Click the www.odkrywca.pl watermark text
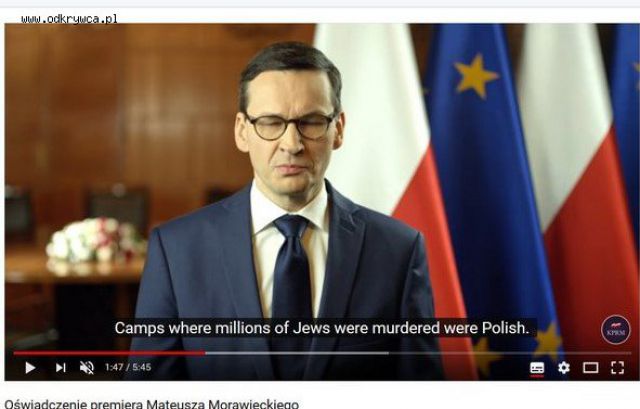Image resolution: width=640 pixels, height=409 pixels. 69,19
